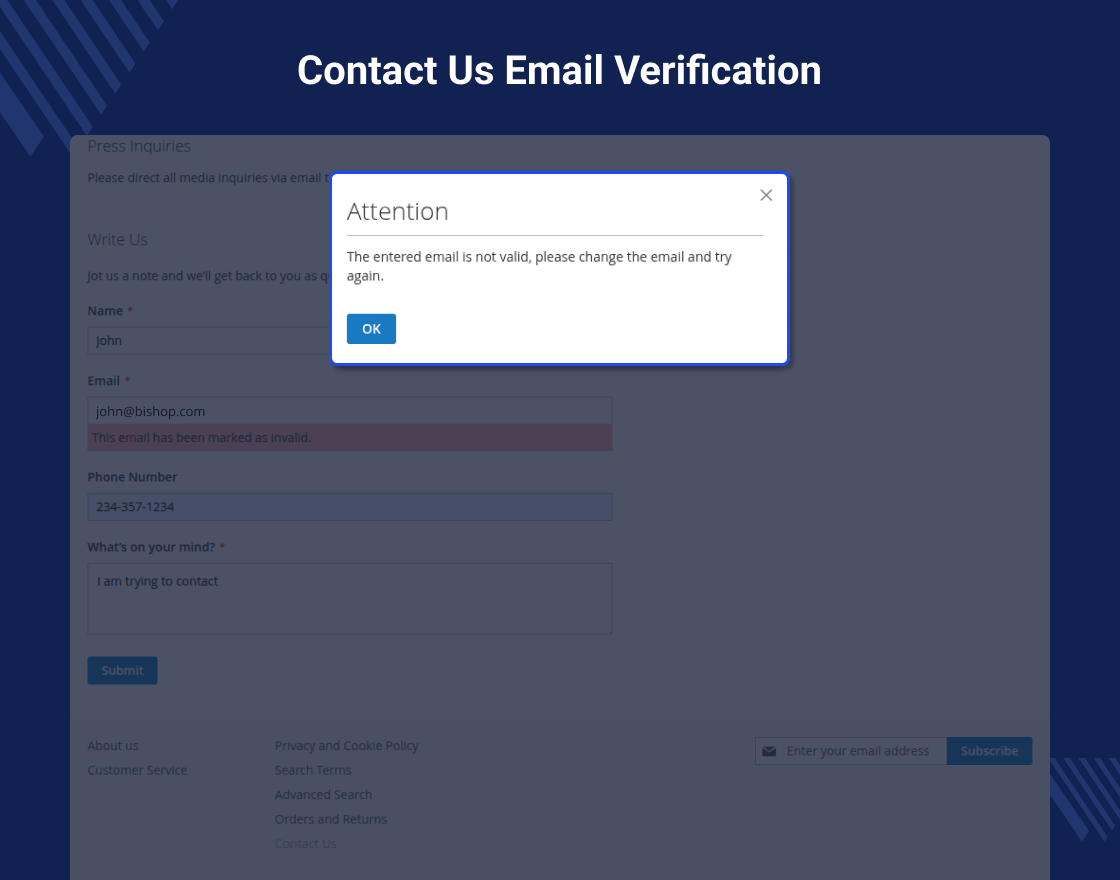Click the envelope icon in newsletter field
1120x880 pixels.
[x=769, y=751]
